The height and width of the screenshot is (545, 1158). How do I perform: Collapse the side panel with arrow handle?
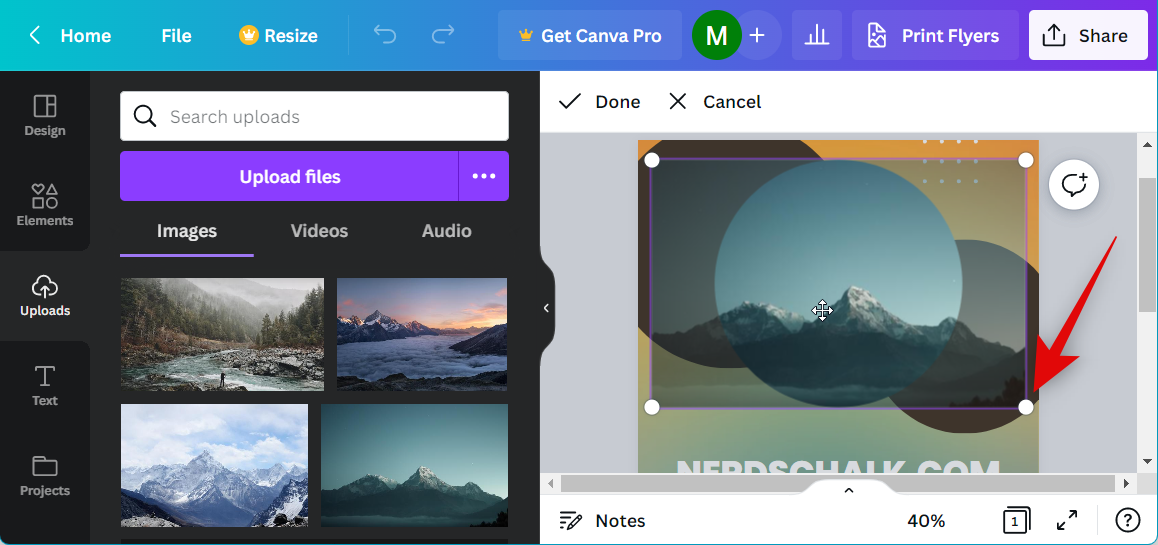coord(546,308)
